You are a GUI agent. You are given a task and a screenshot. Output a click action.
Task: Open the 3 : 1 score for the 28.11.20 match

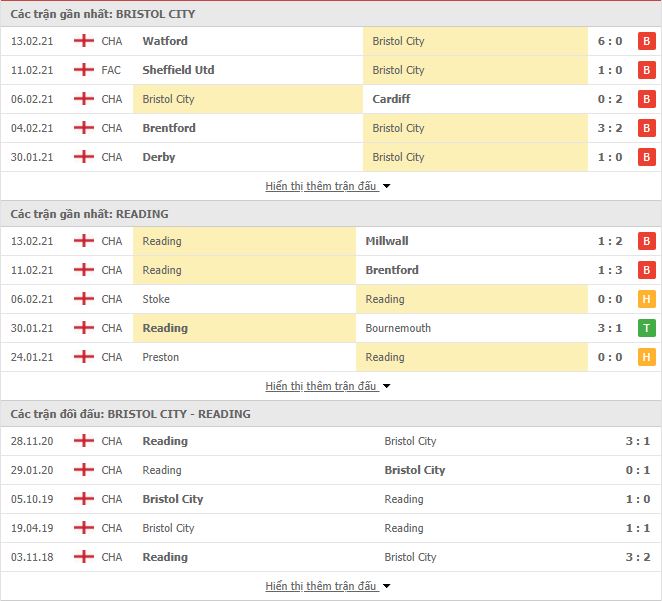coord(638,441)
